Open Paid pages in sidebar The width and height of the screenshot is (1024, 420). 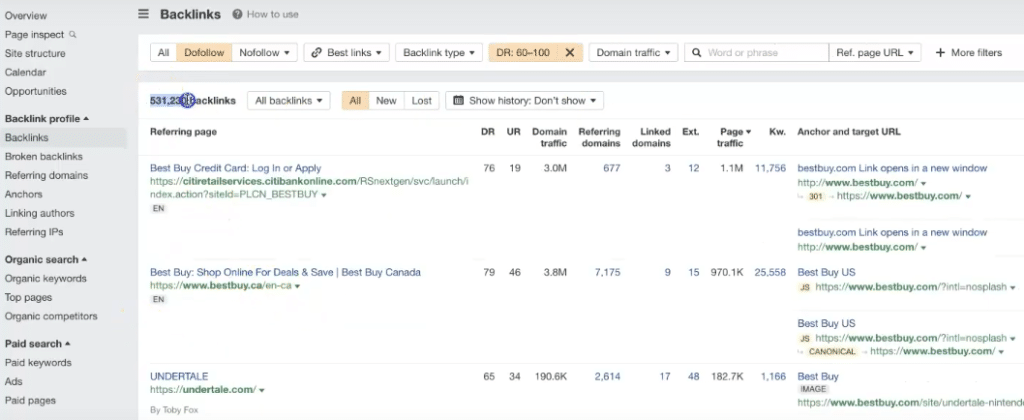click(30, 400)
